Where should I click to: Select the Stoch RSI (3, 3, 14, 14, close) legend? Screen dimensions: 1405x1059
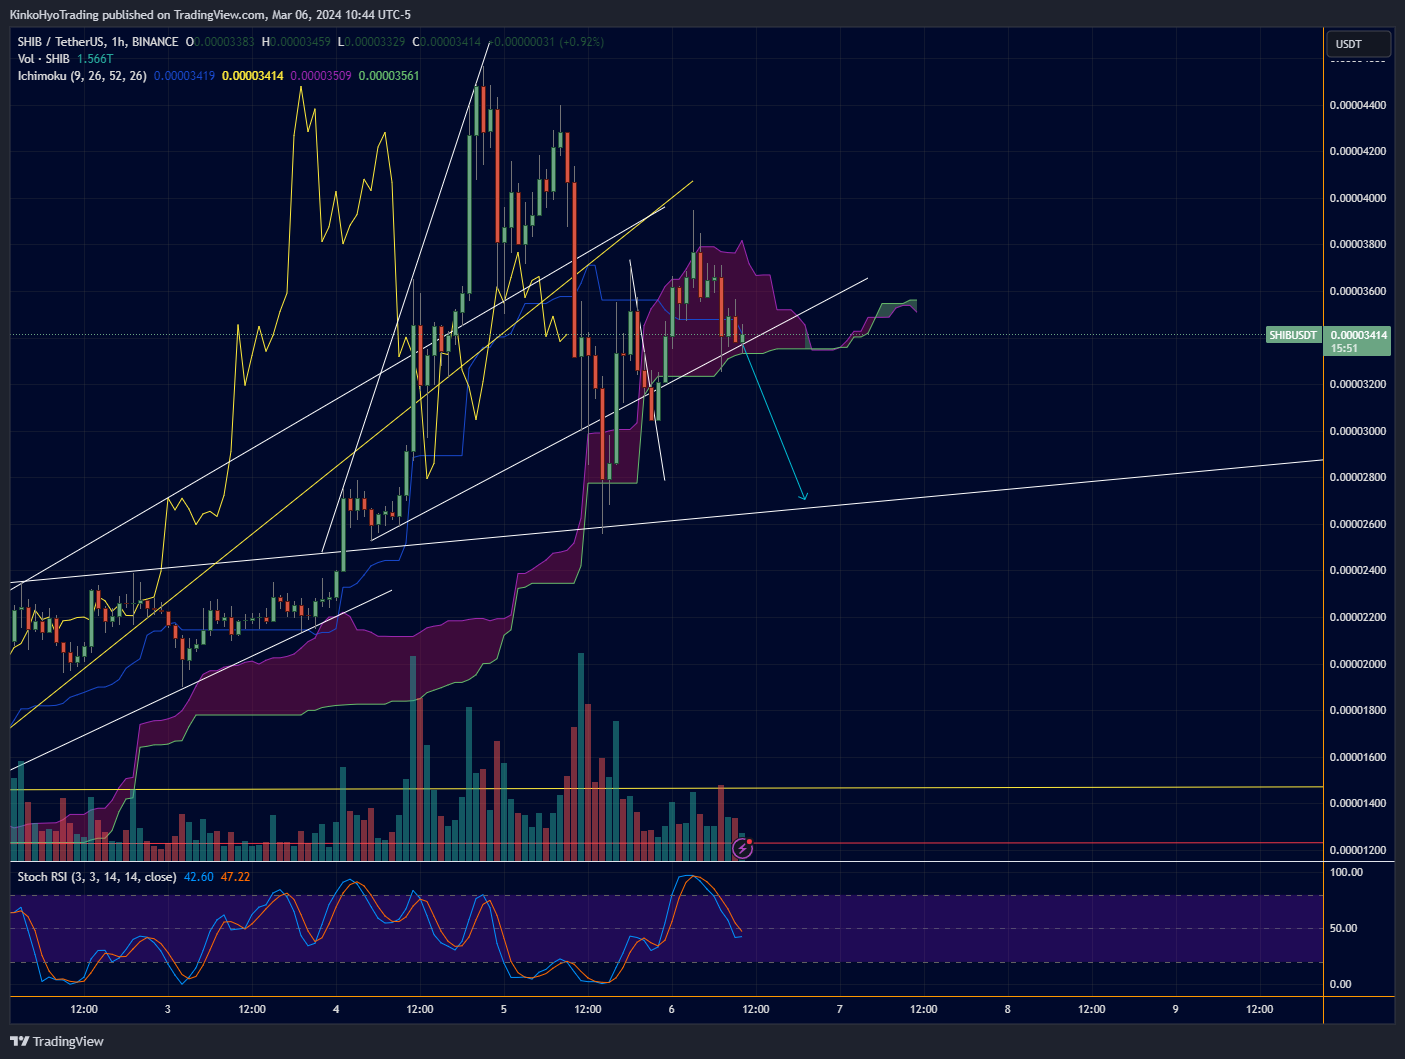(97, 877)
